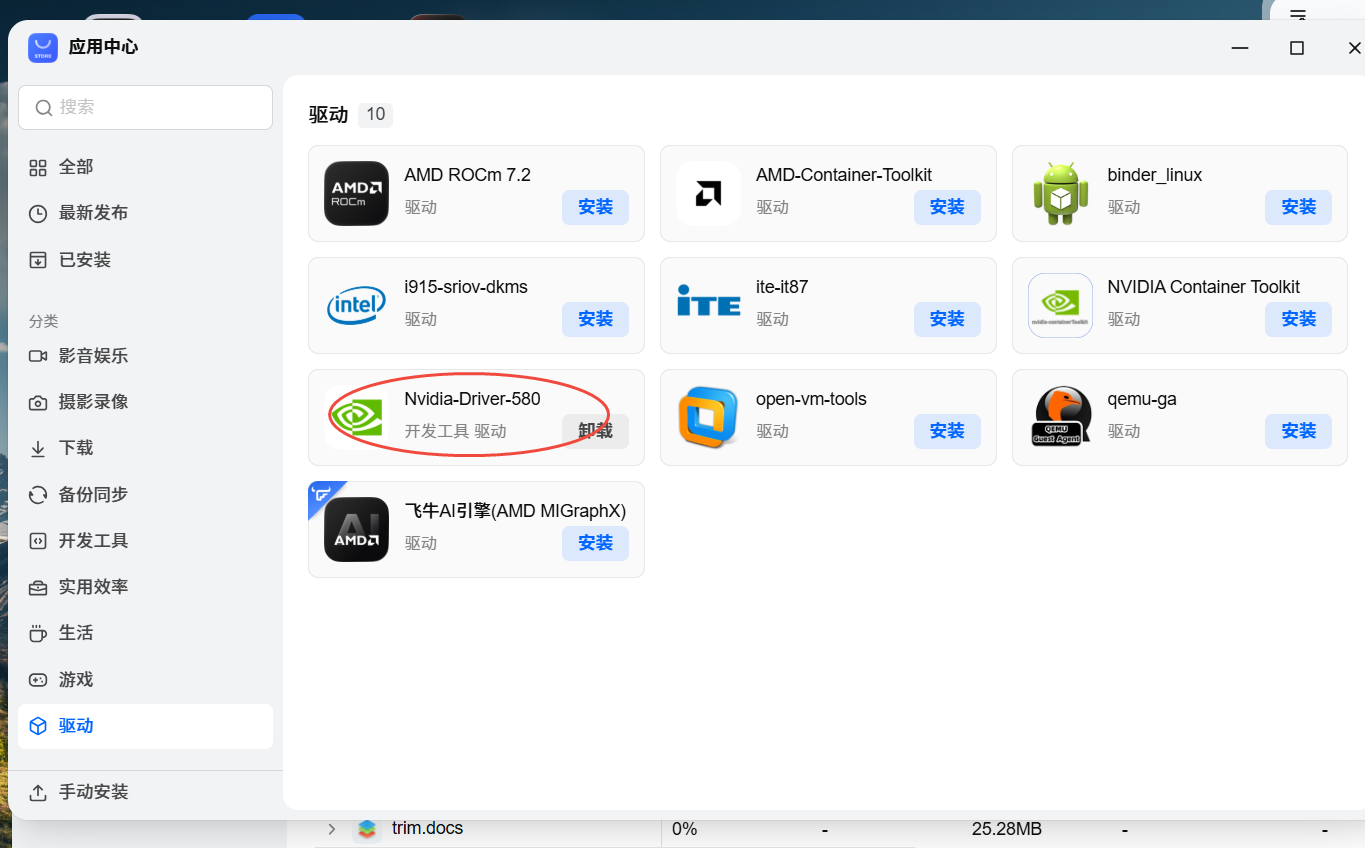Open the binder_linux Android robot icon
The width and height of the screenshot is (1365, 848).
pos(1060,193)
